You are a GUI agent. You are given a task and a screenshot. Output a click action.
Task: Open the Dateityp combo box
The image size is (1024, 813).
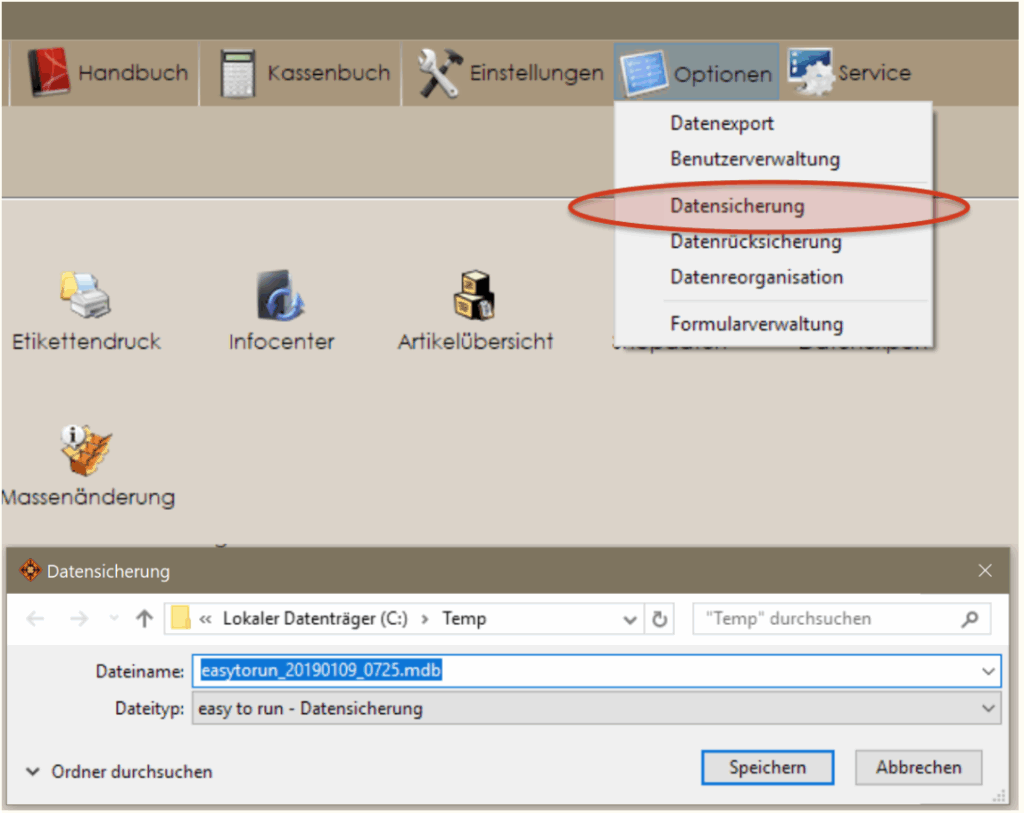[595, 709]
